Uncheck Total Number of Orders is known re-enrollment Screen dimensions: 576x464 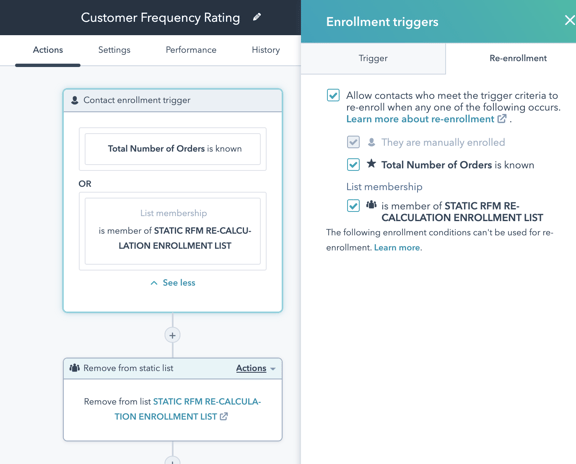[353, 165]
